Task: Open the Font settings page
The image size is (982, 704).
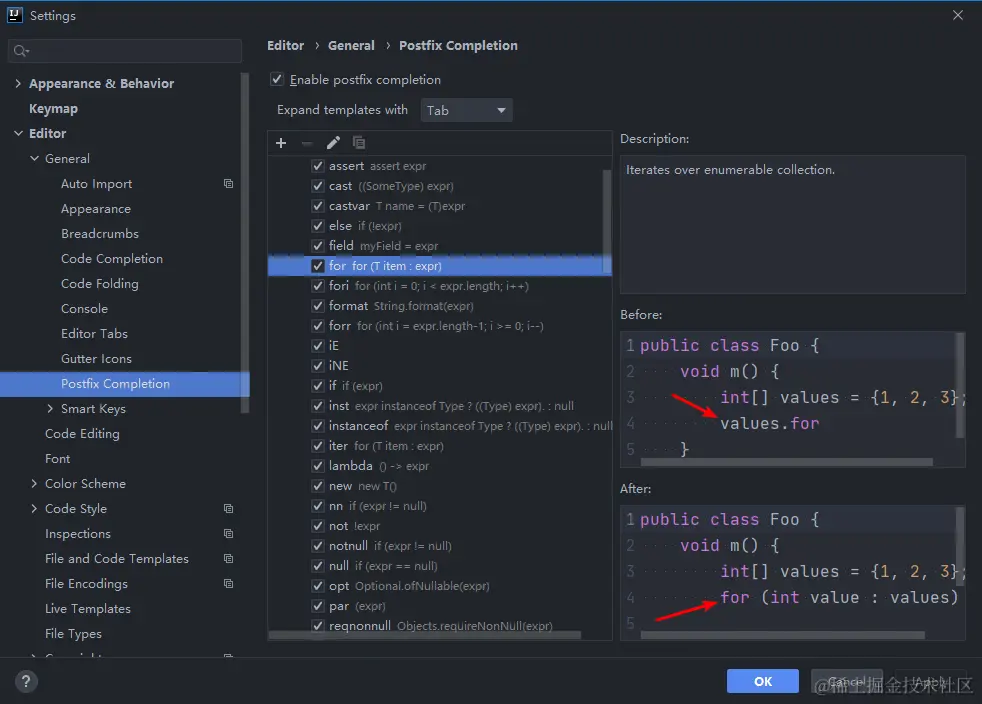Action: 58,458
